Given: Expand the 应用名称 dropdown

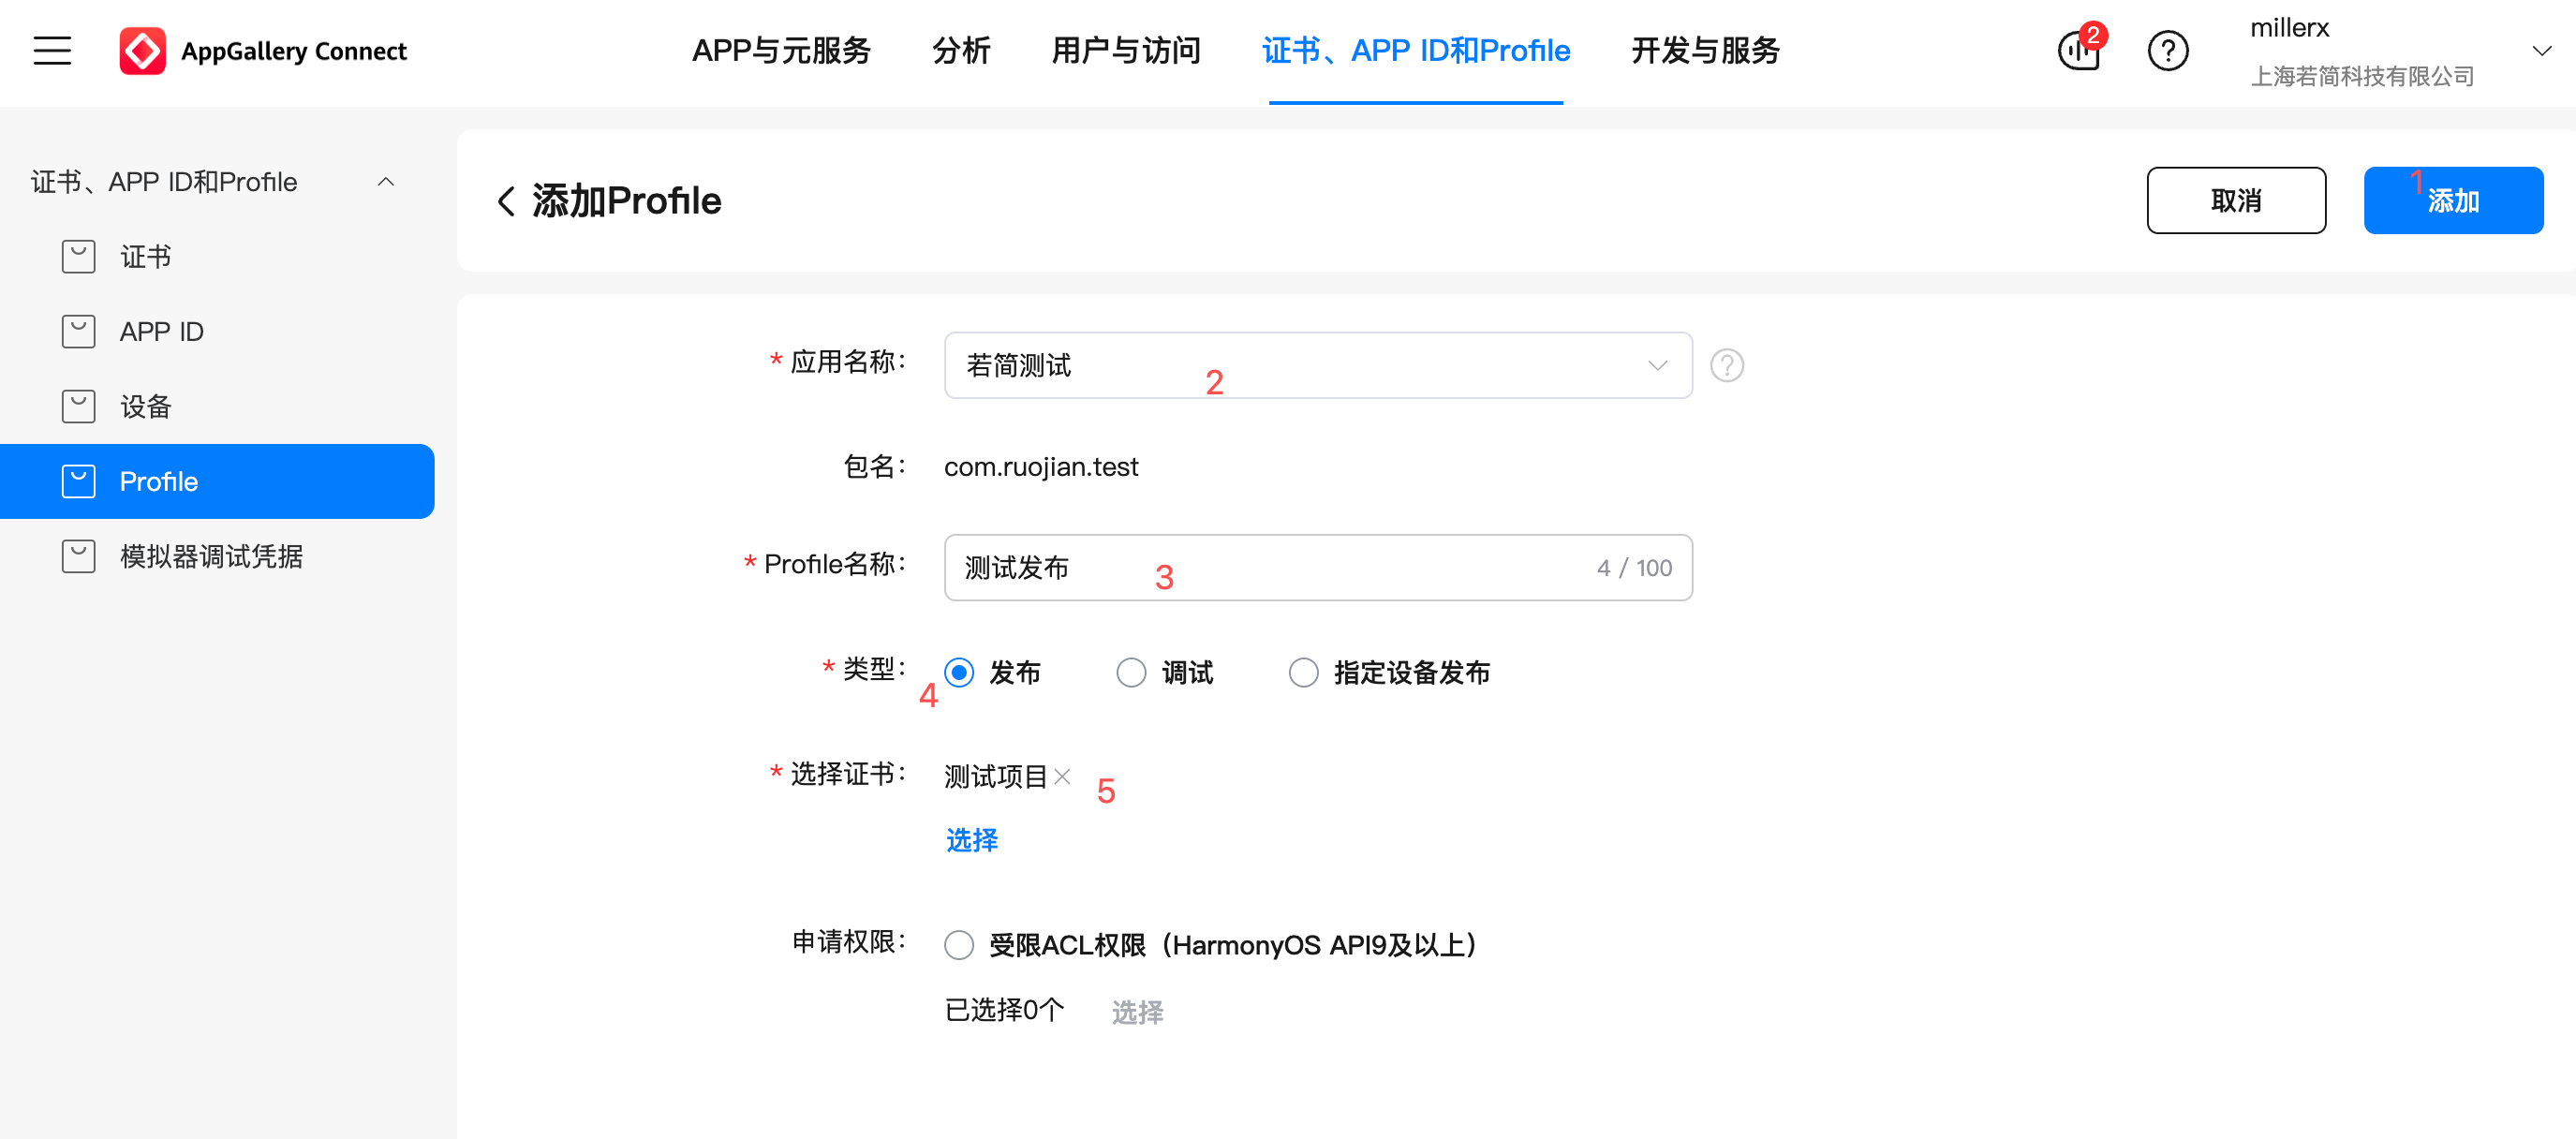Looking at the screenshot, I should (1317, 365).
